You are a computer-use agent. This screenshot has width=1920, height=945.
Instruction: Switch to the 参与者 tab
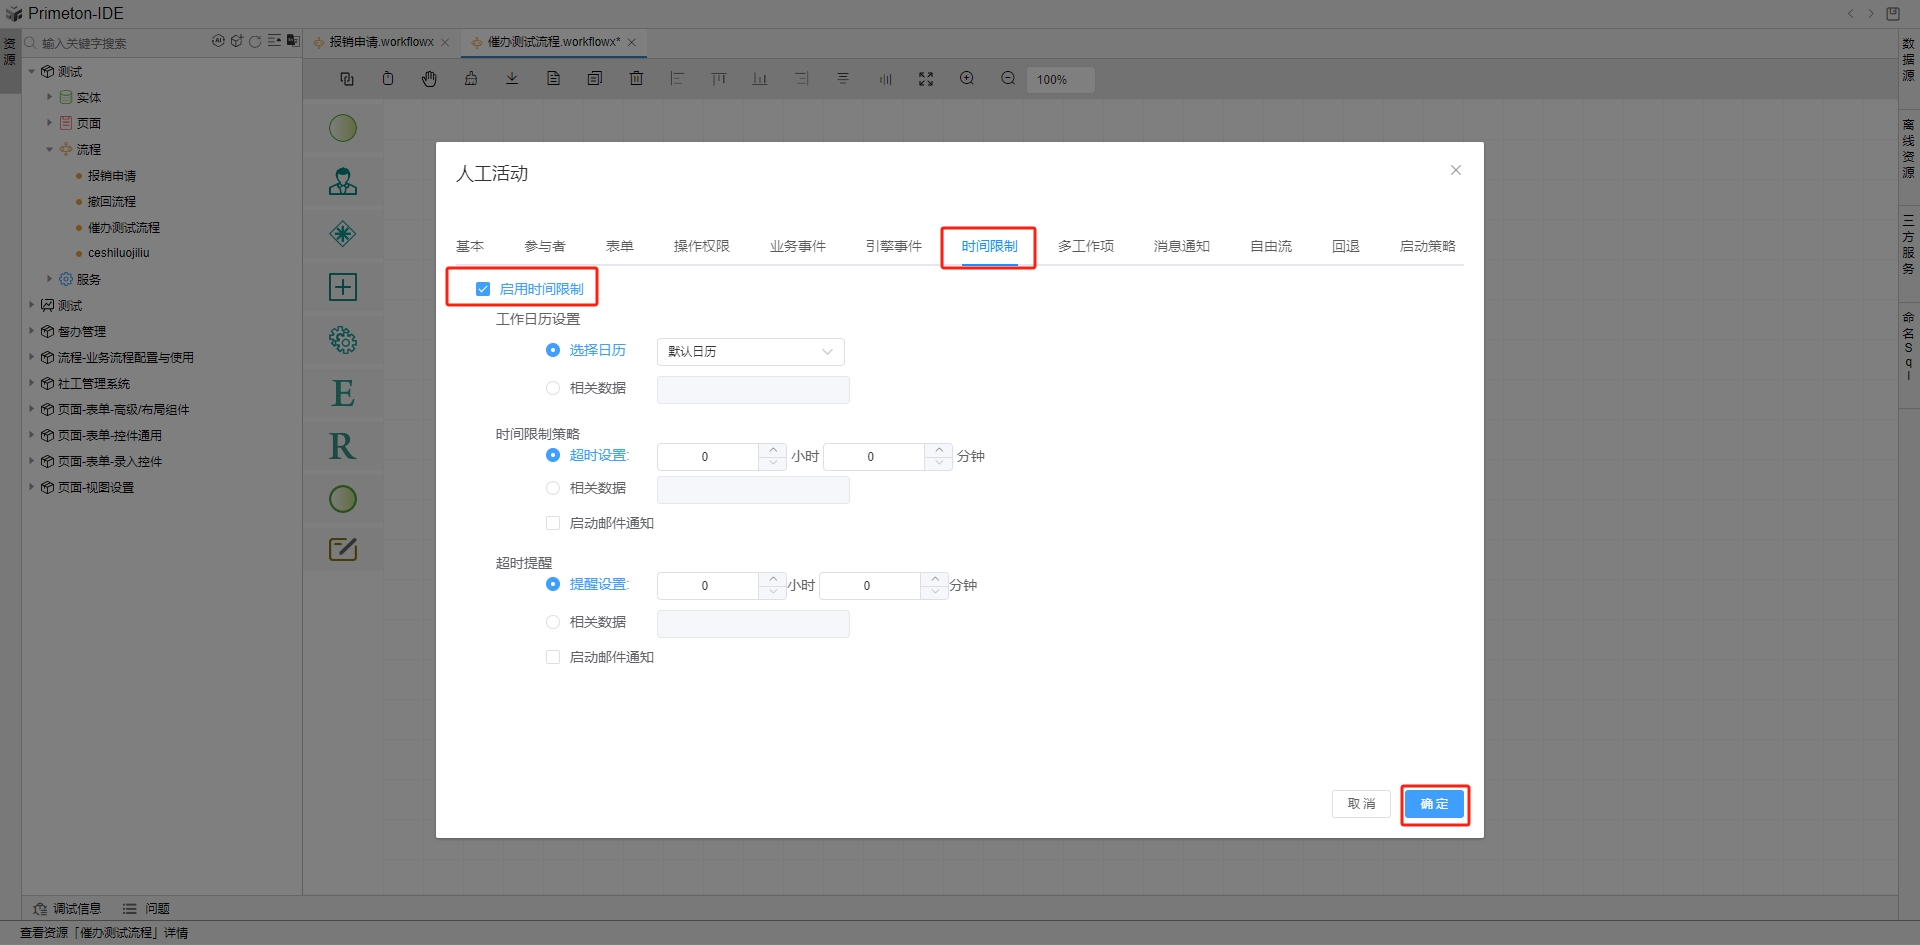click(544, 246)
